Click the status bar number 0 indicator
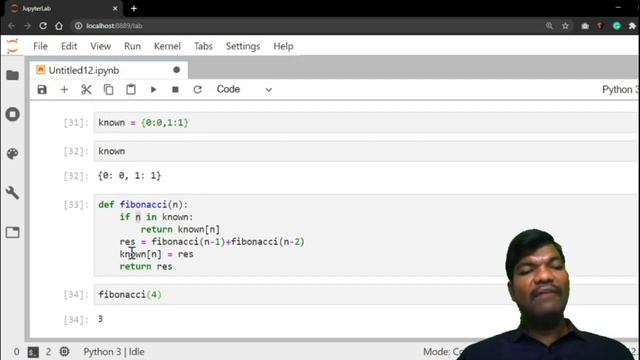The image size is (640, 360). click(16, 351)
